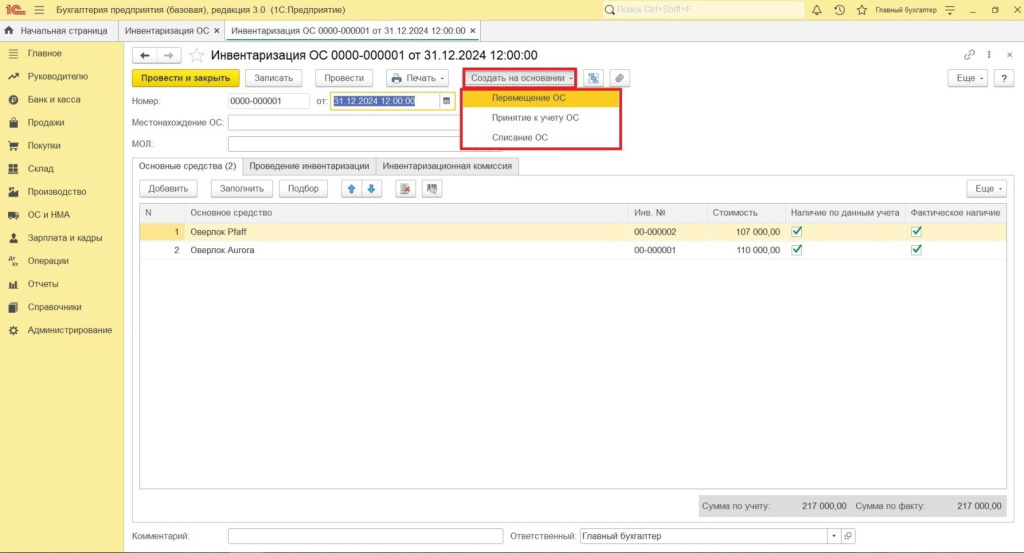Choose Принятие к учету ОС from menu
This screenshot has height=553, width=1024.
[x=541, y=118]
